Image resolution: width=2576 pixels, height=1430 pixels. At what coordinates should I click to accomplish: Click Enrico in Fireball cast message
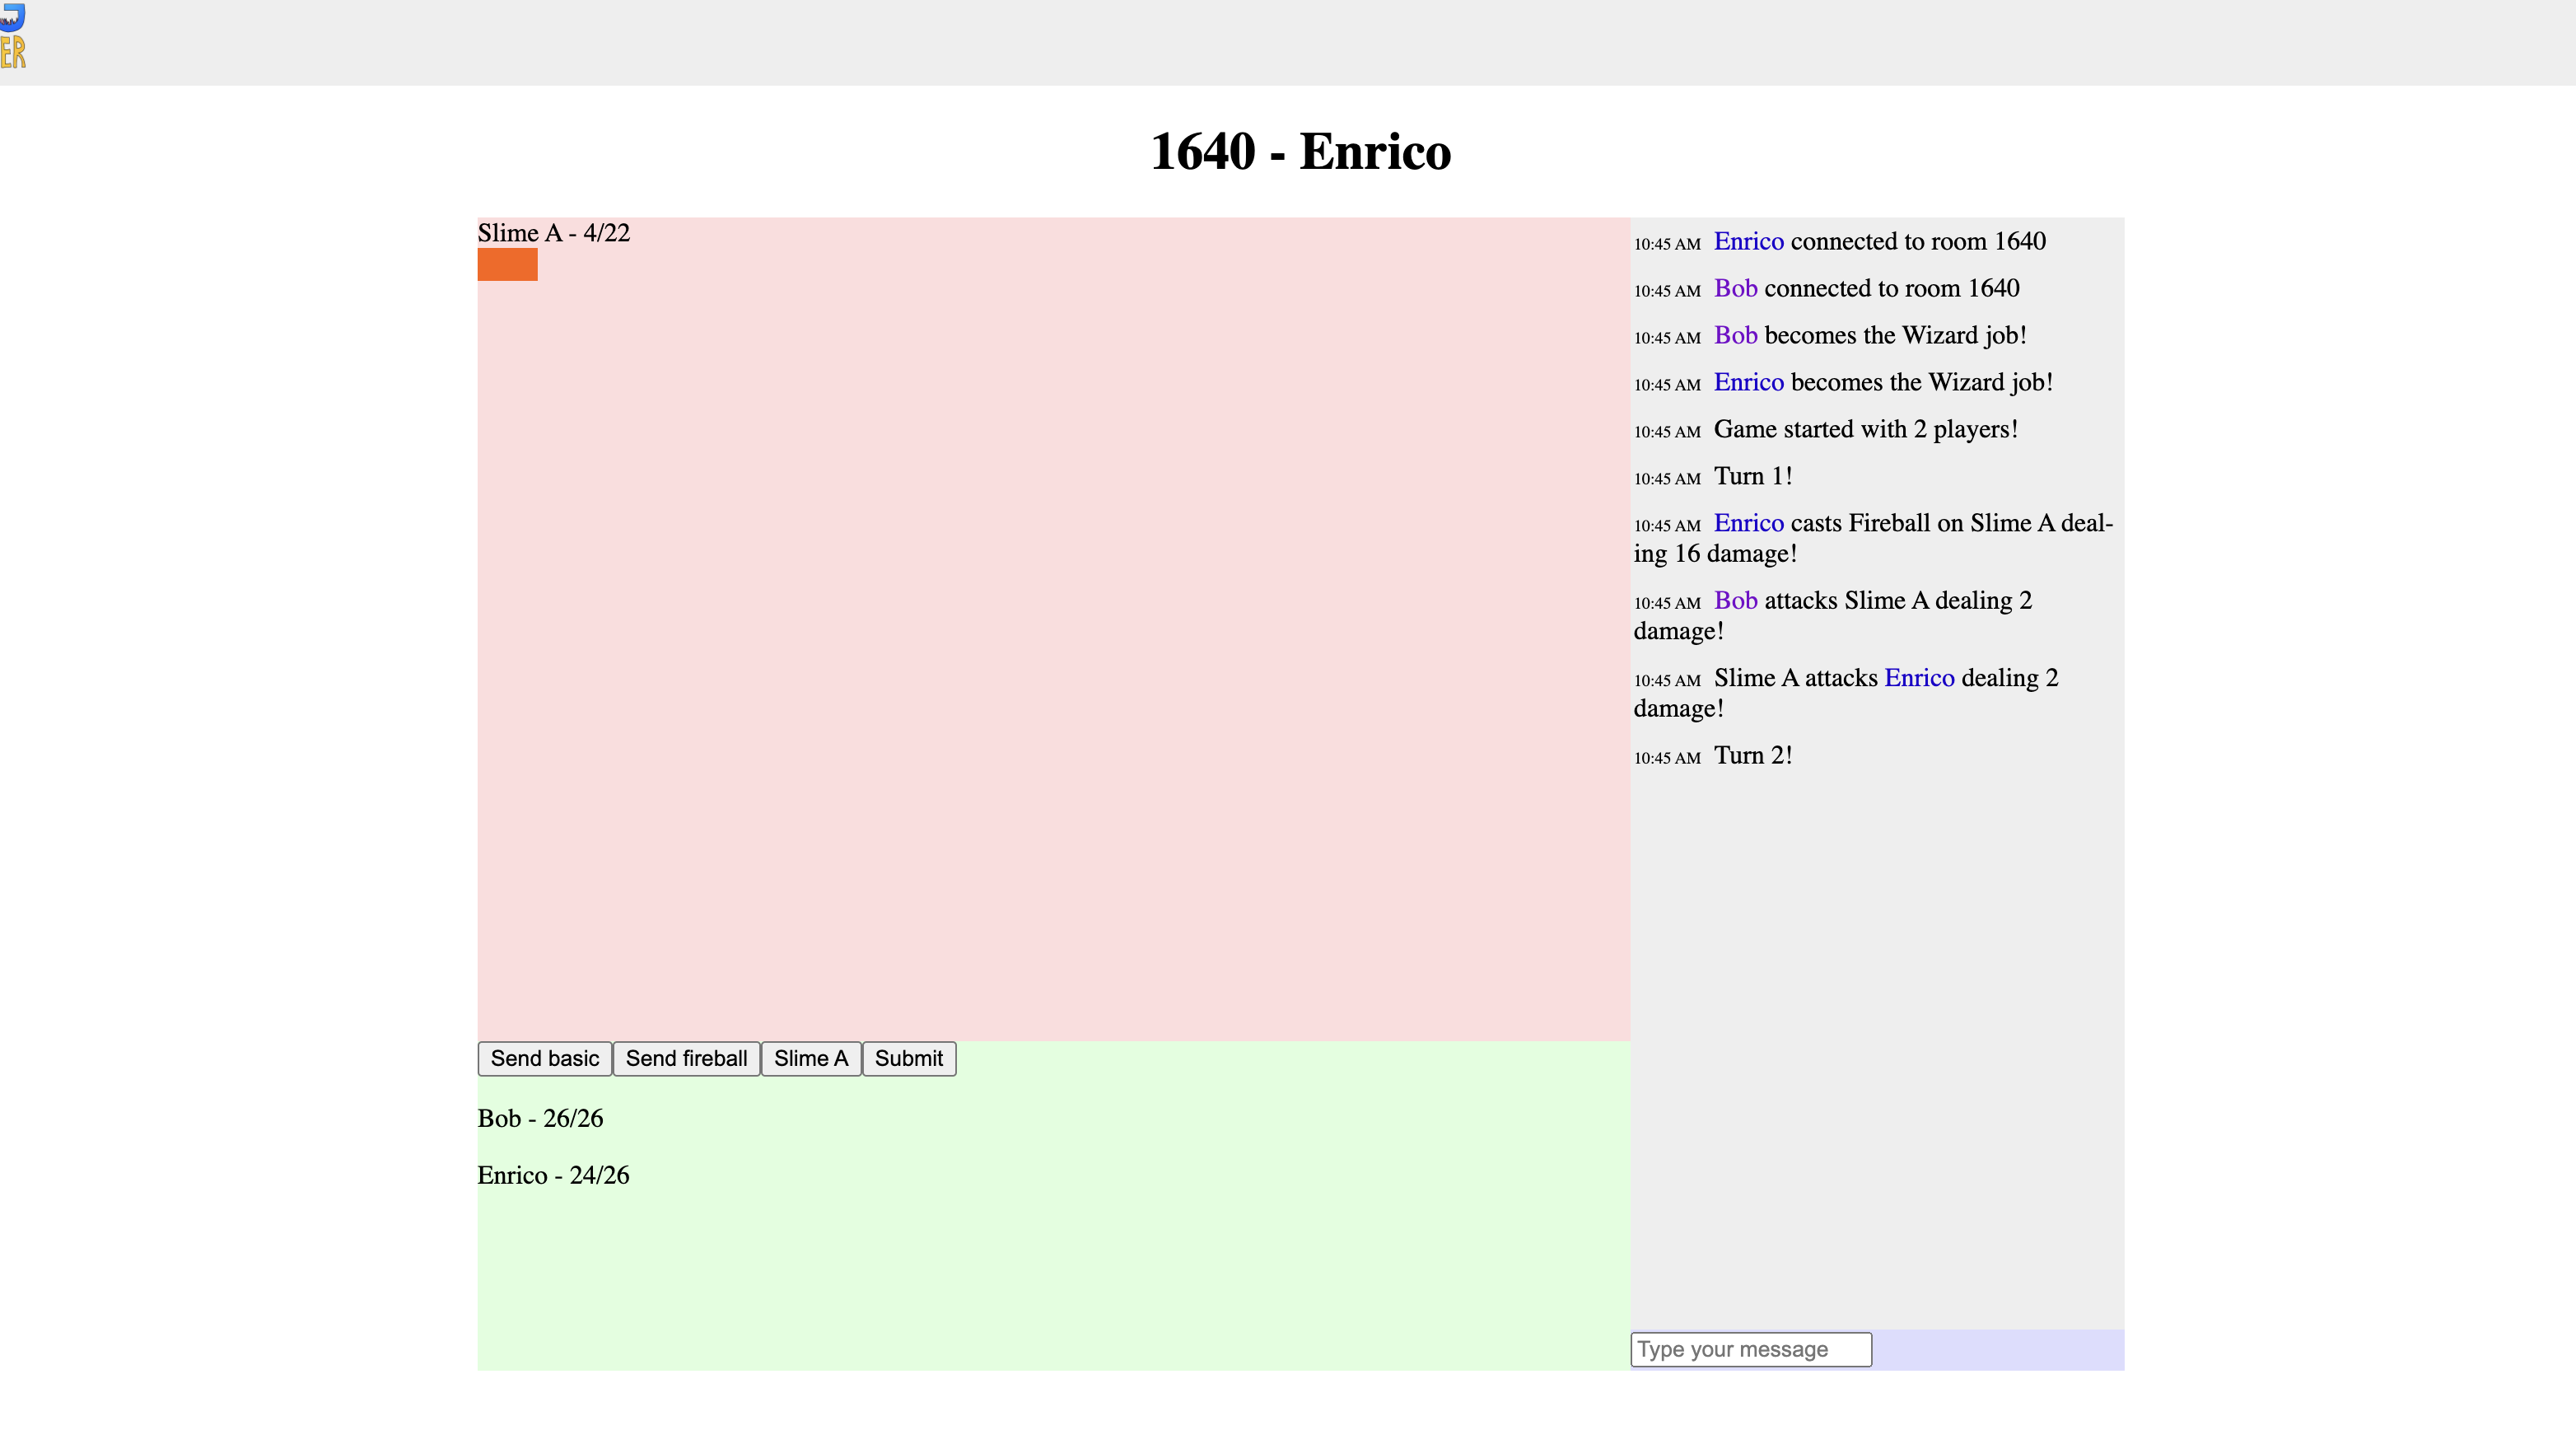[x=1748, y=523]
